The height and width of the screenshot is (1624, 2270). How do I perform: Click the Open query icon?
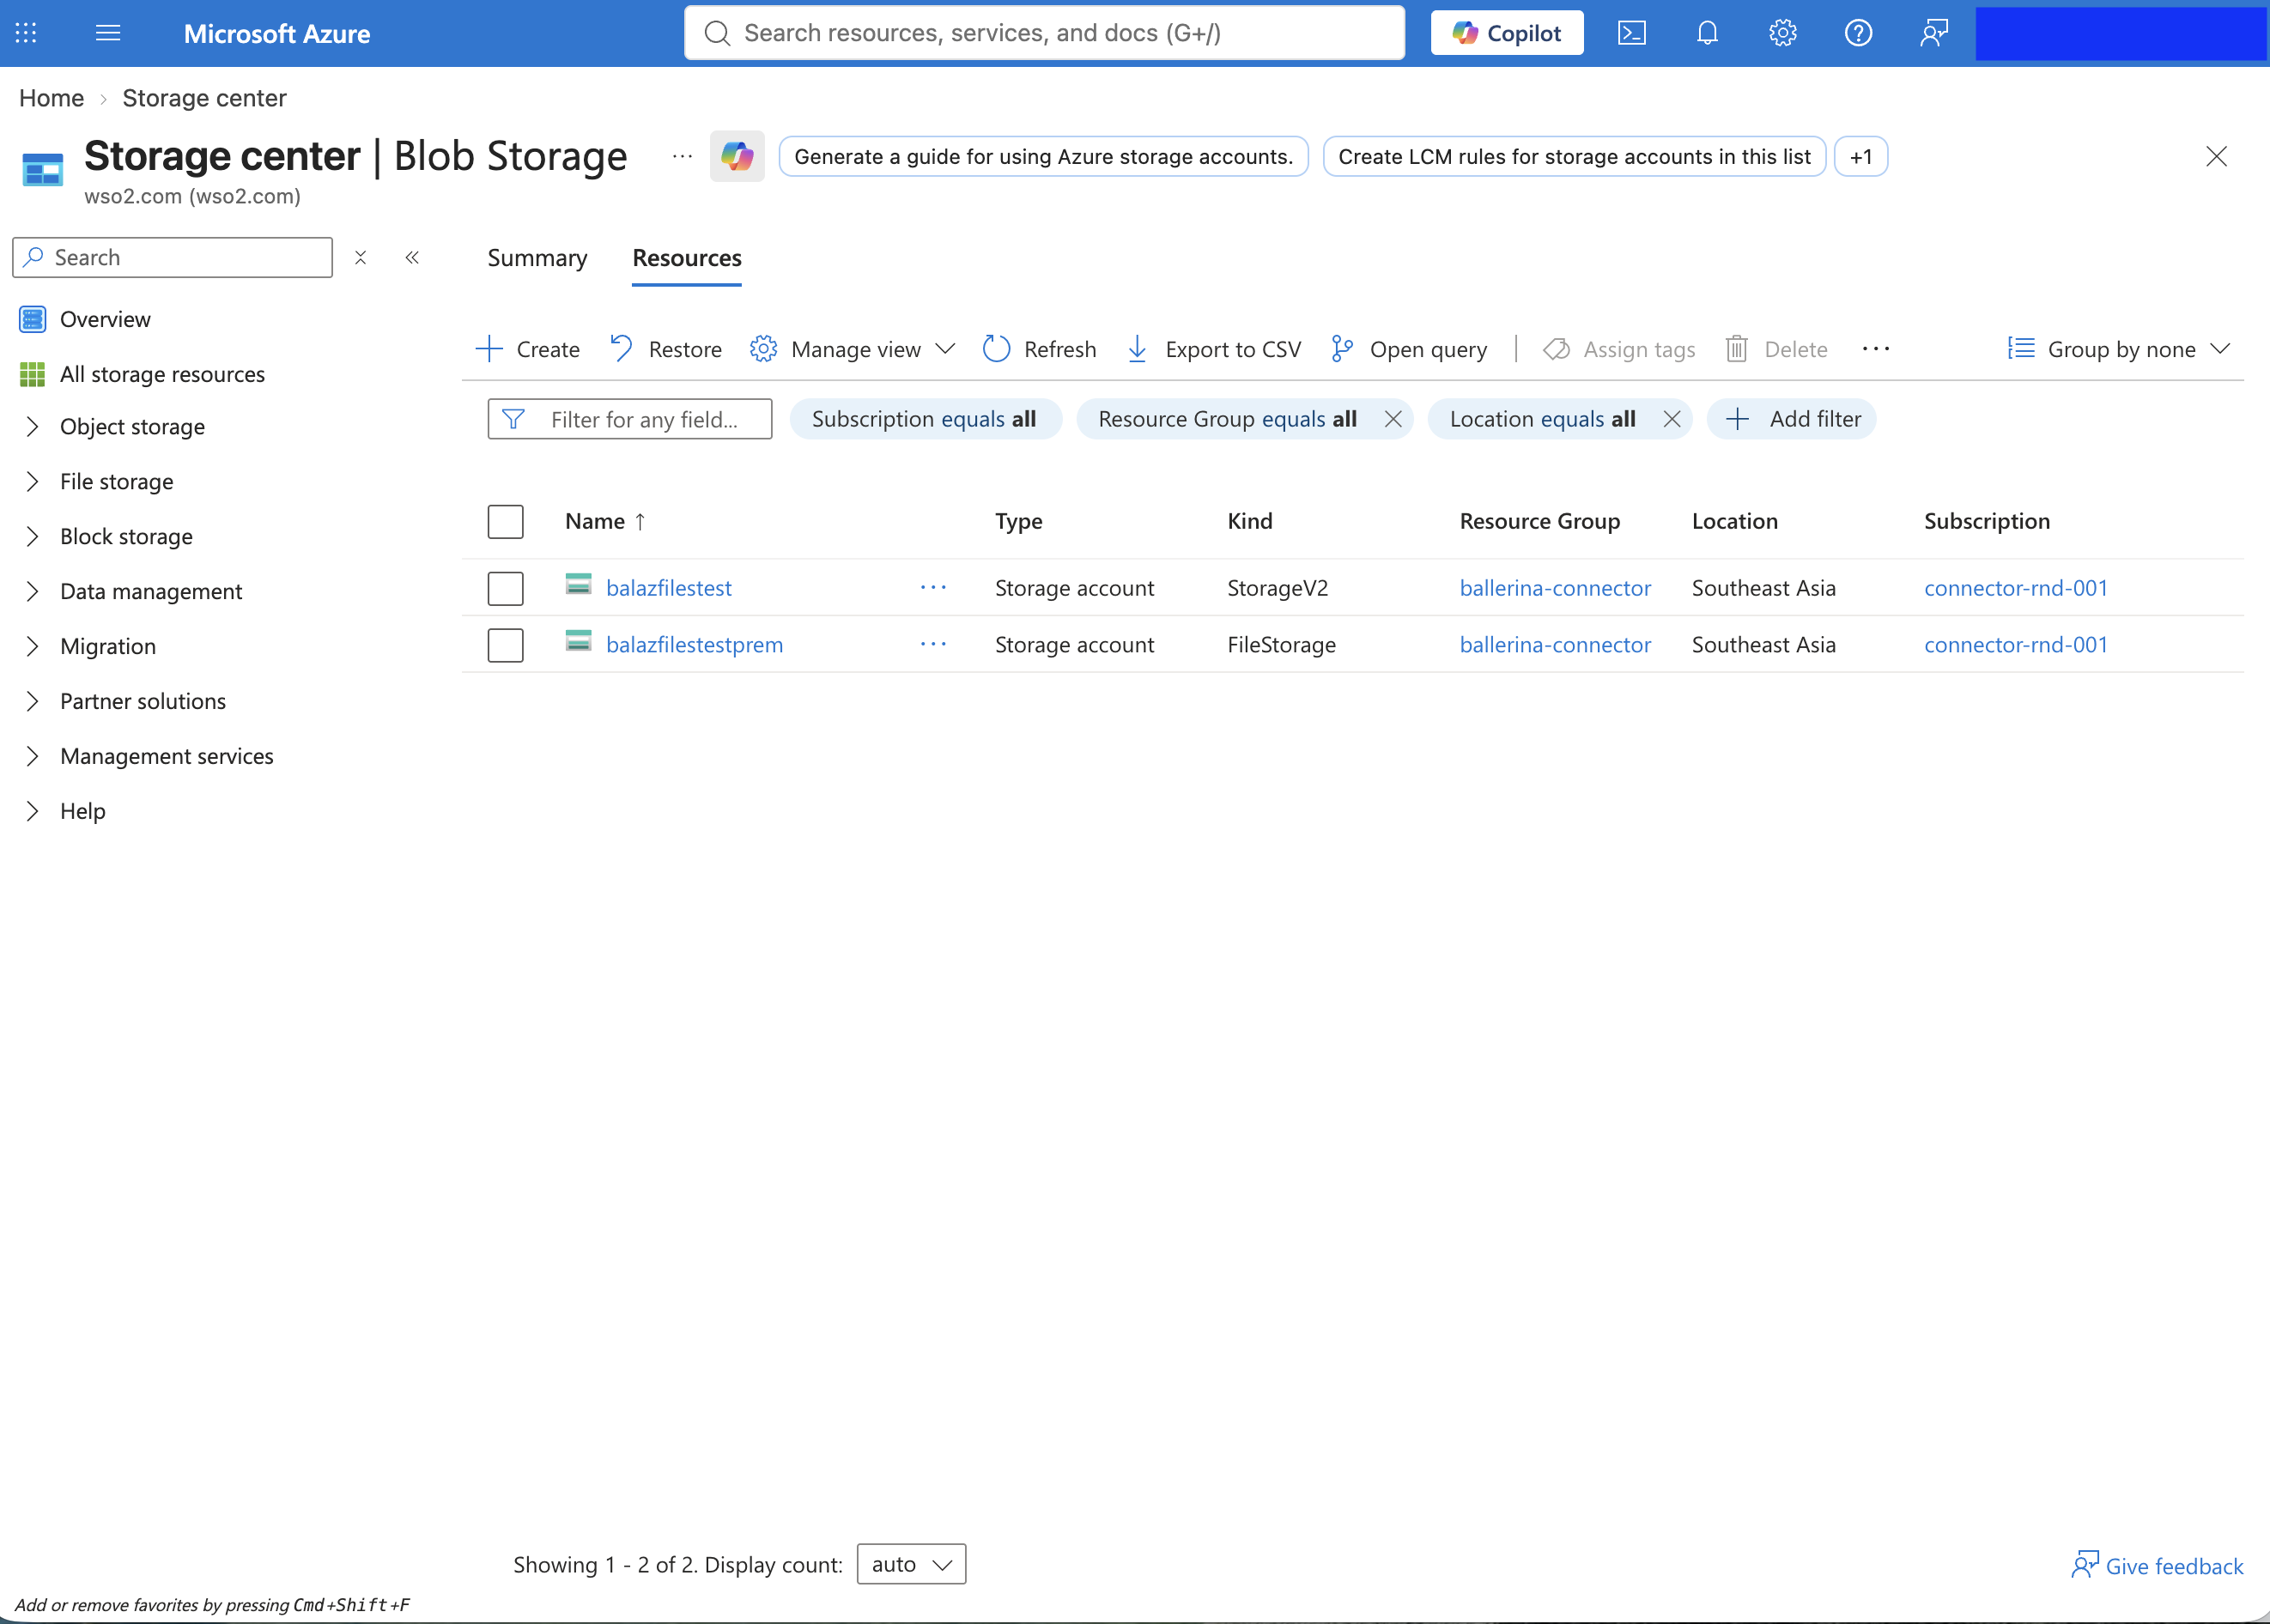pos(1342,349)
